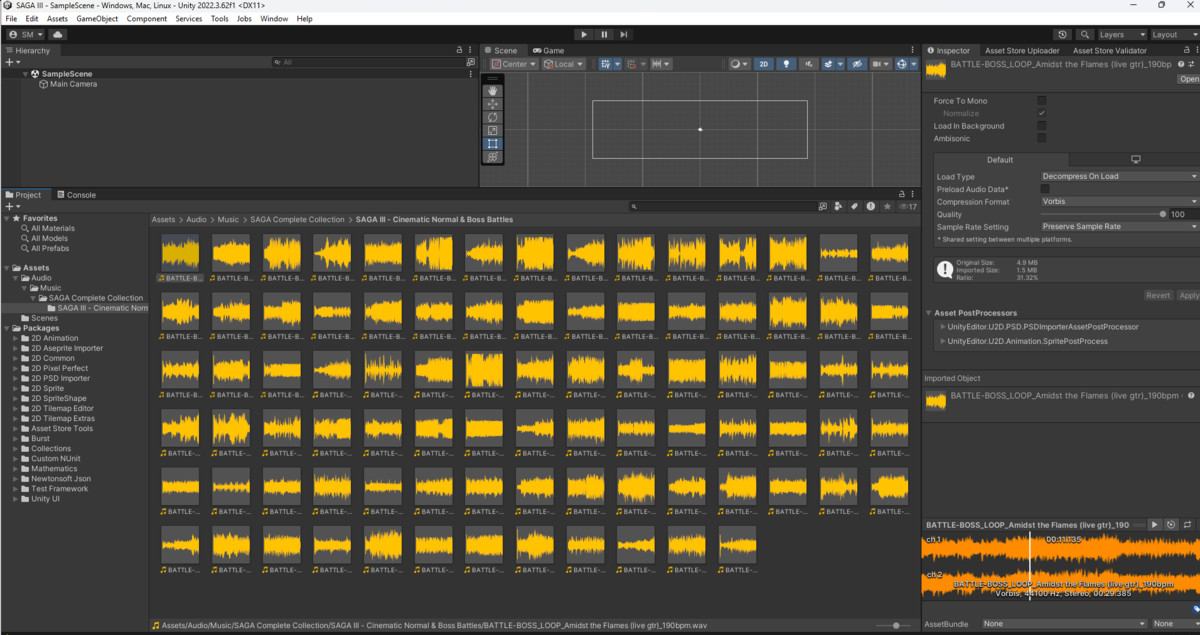
Task: Open the GameObject menu
Action: 97,19
